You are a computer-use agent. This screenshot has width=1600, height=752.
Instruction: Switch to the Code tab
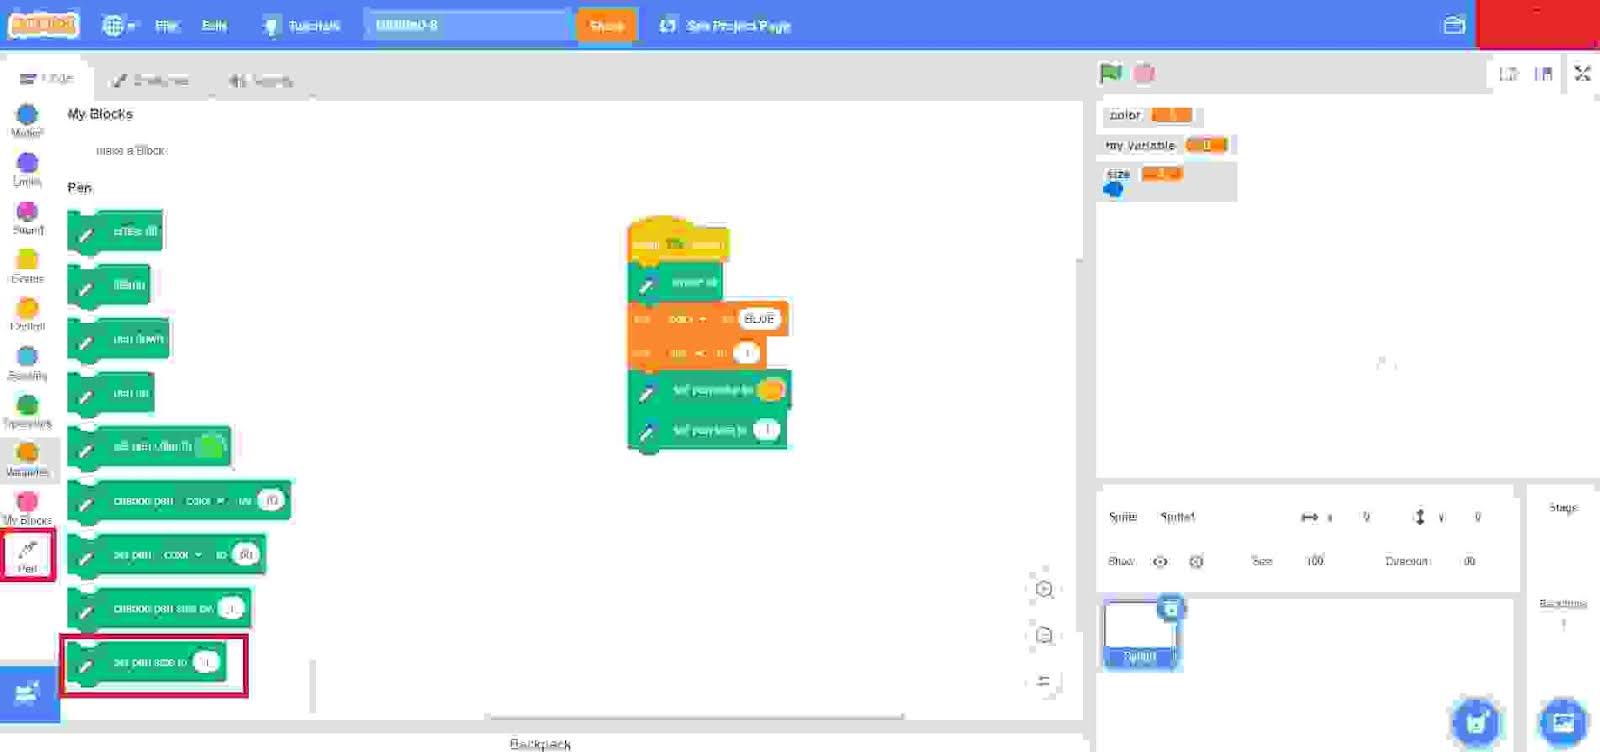[47, 79]
